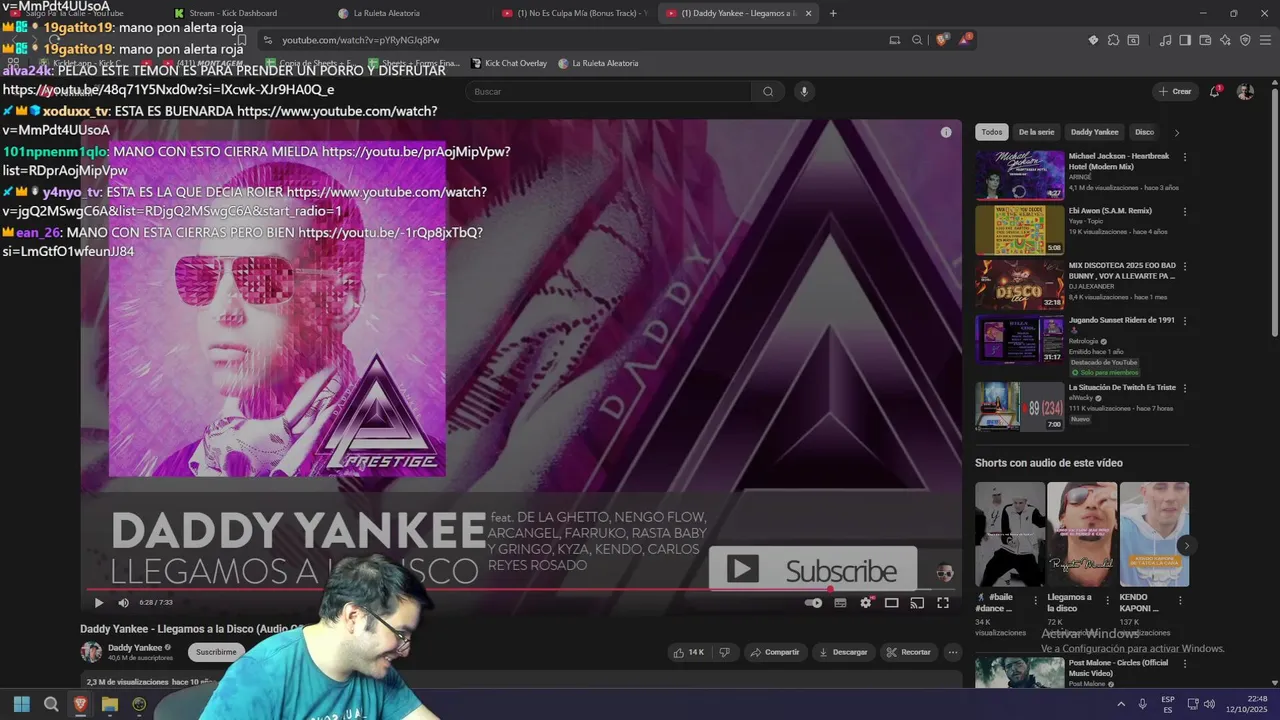Toggle the browser sidebar panel
The image size is (1280, 720).
pos(1185,40)
